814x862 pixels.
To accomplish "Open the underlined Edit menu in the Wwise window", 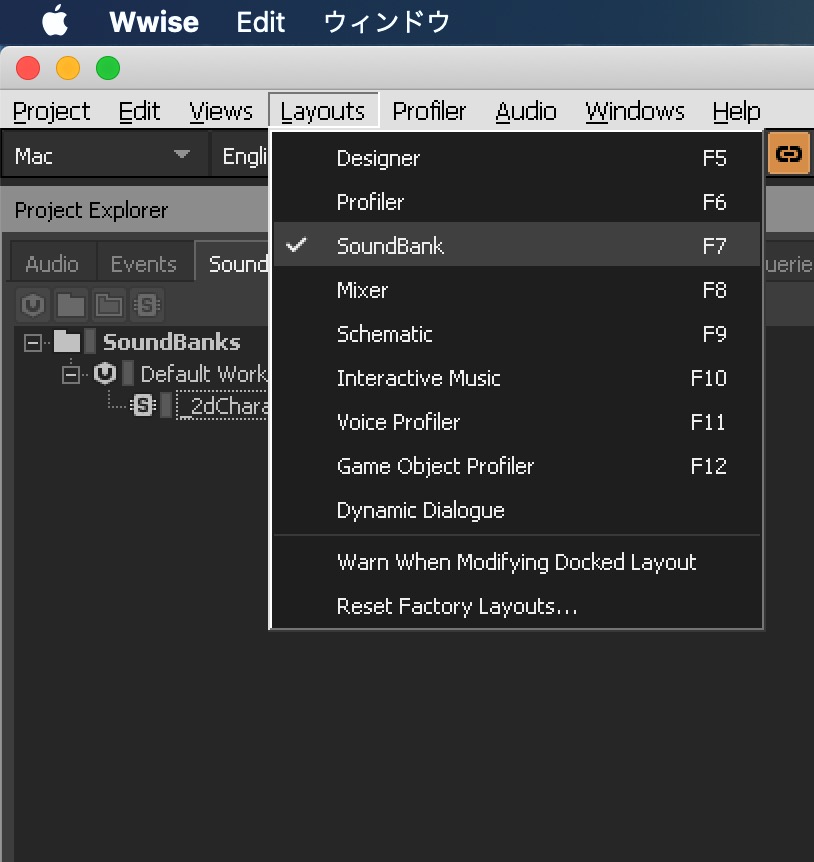I will pos(139,111).
